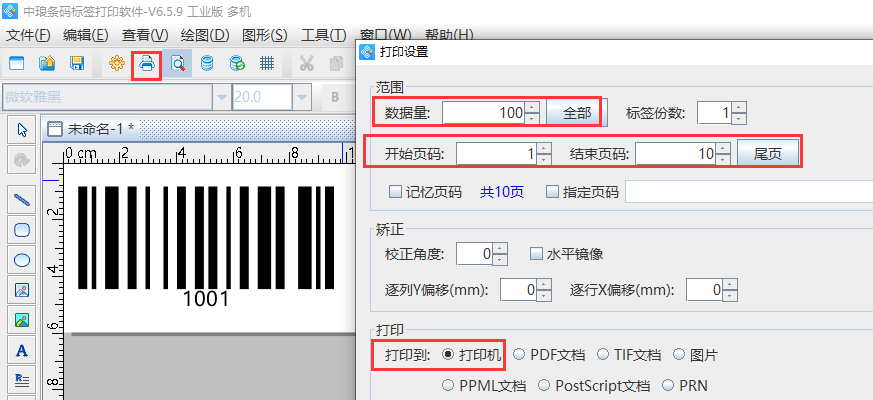Click the 校正角度 input field
The width and height of the screenshot is (873, 400).
coord(475,255)
